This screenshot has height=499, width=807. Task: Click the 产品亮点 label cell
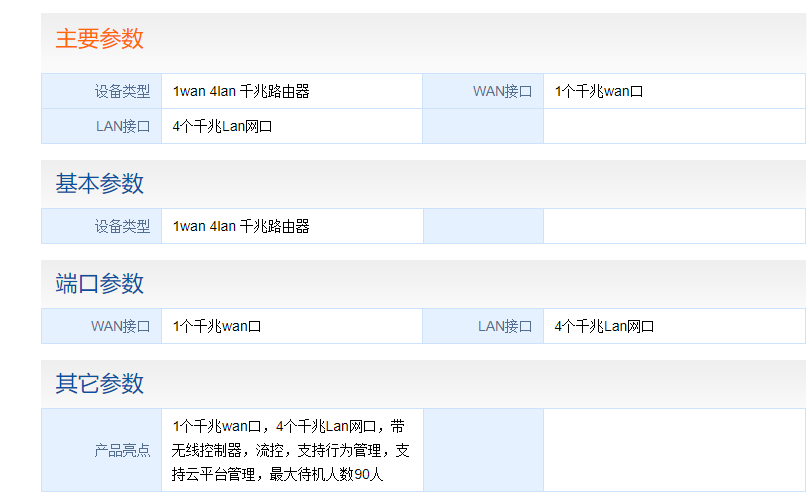(101, 450)
